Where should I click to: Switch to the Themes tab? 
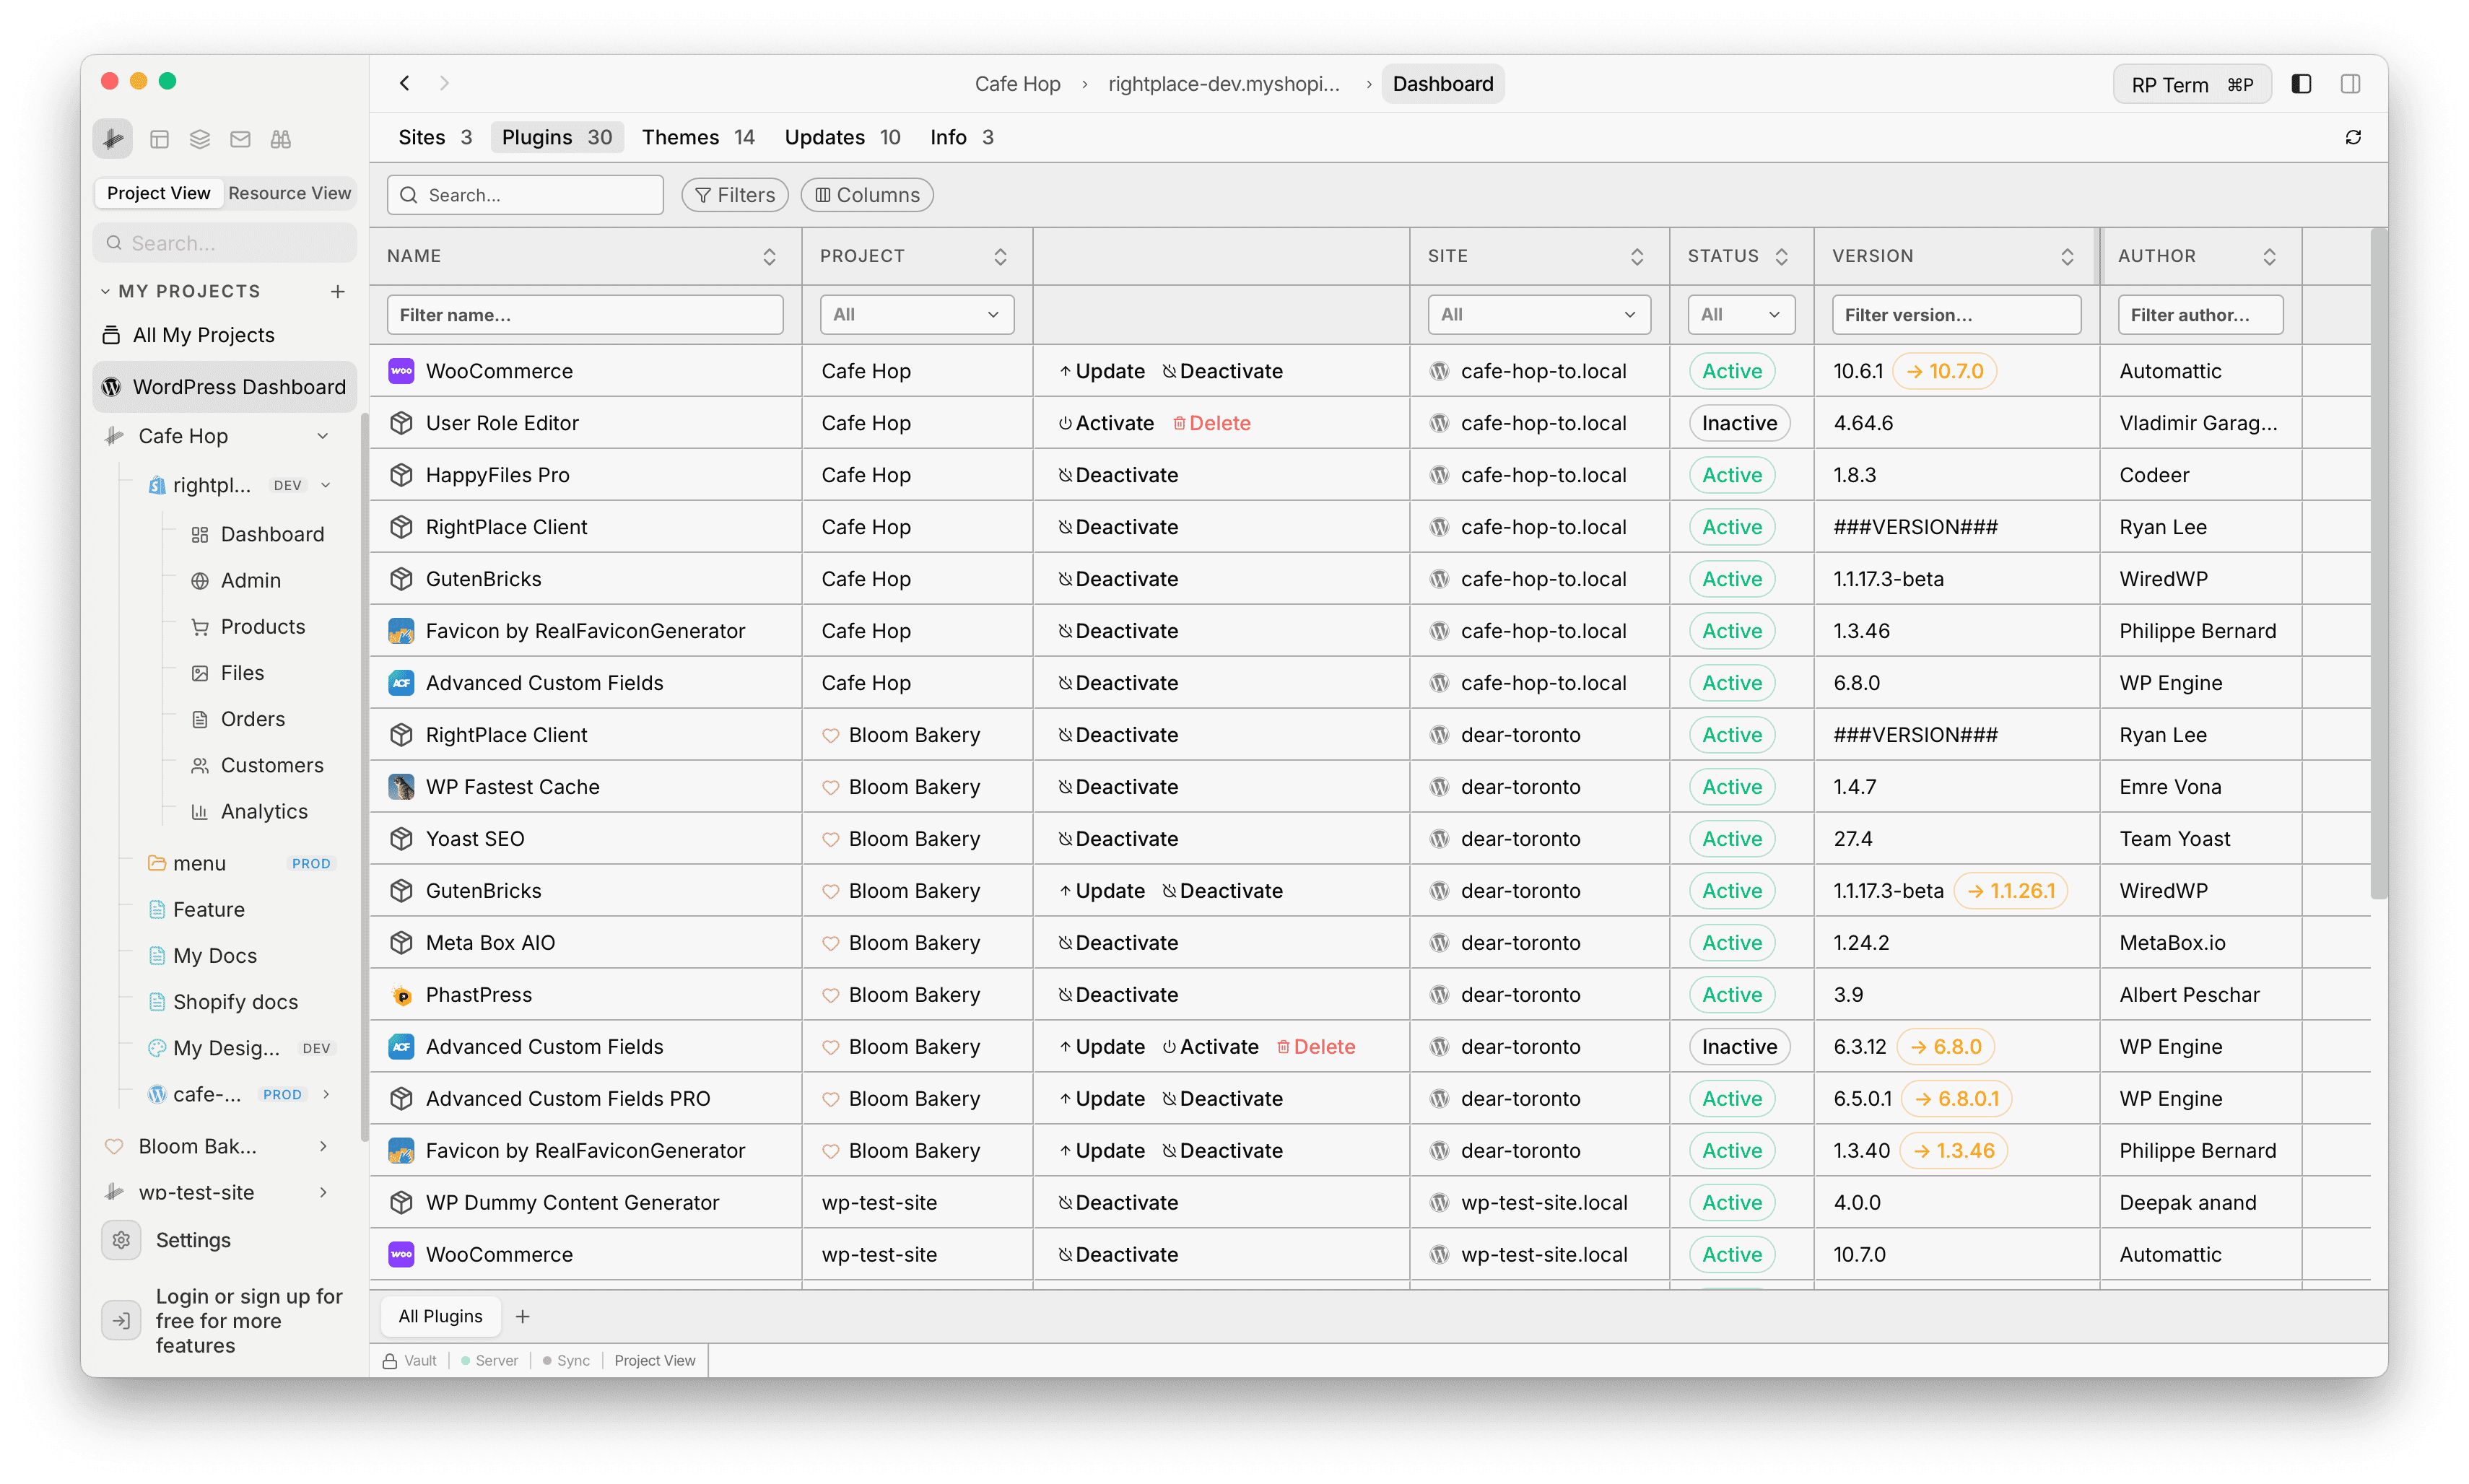point(681,137)
